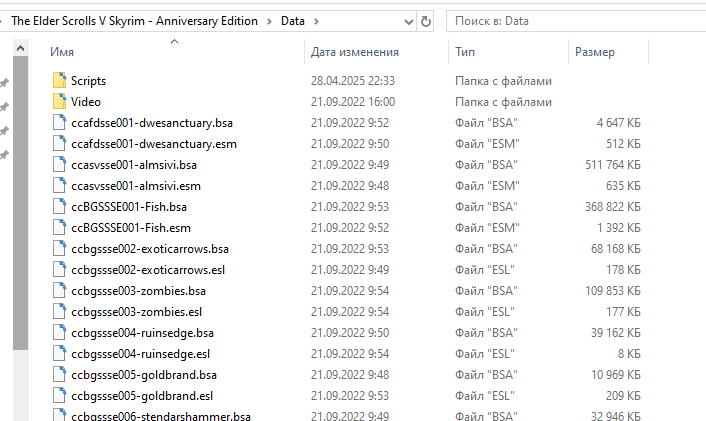Click the ccbgssse002-exoticarrows.bsa file icon
706x421 pixels.
click(59, 249)
